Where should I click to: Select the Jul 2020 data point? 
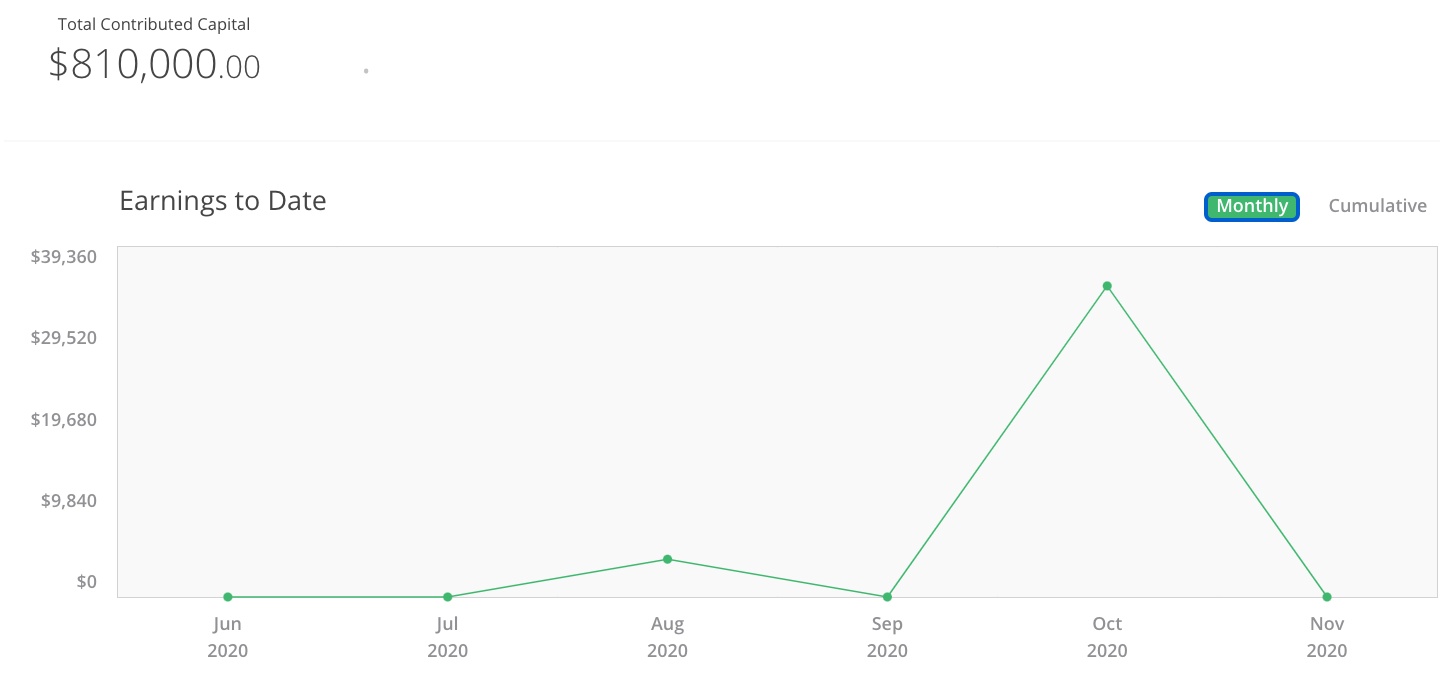point(448,597)
